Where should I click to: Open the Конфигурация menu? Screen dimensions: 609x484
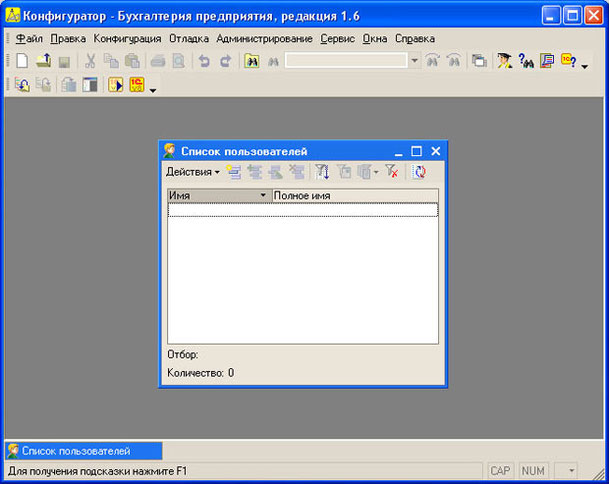click(127, 39)
